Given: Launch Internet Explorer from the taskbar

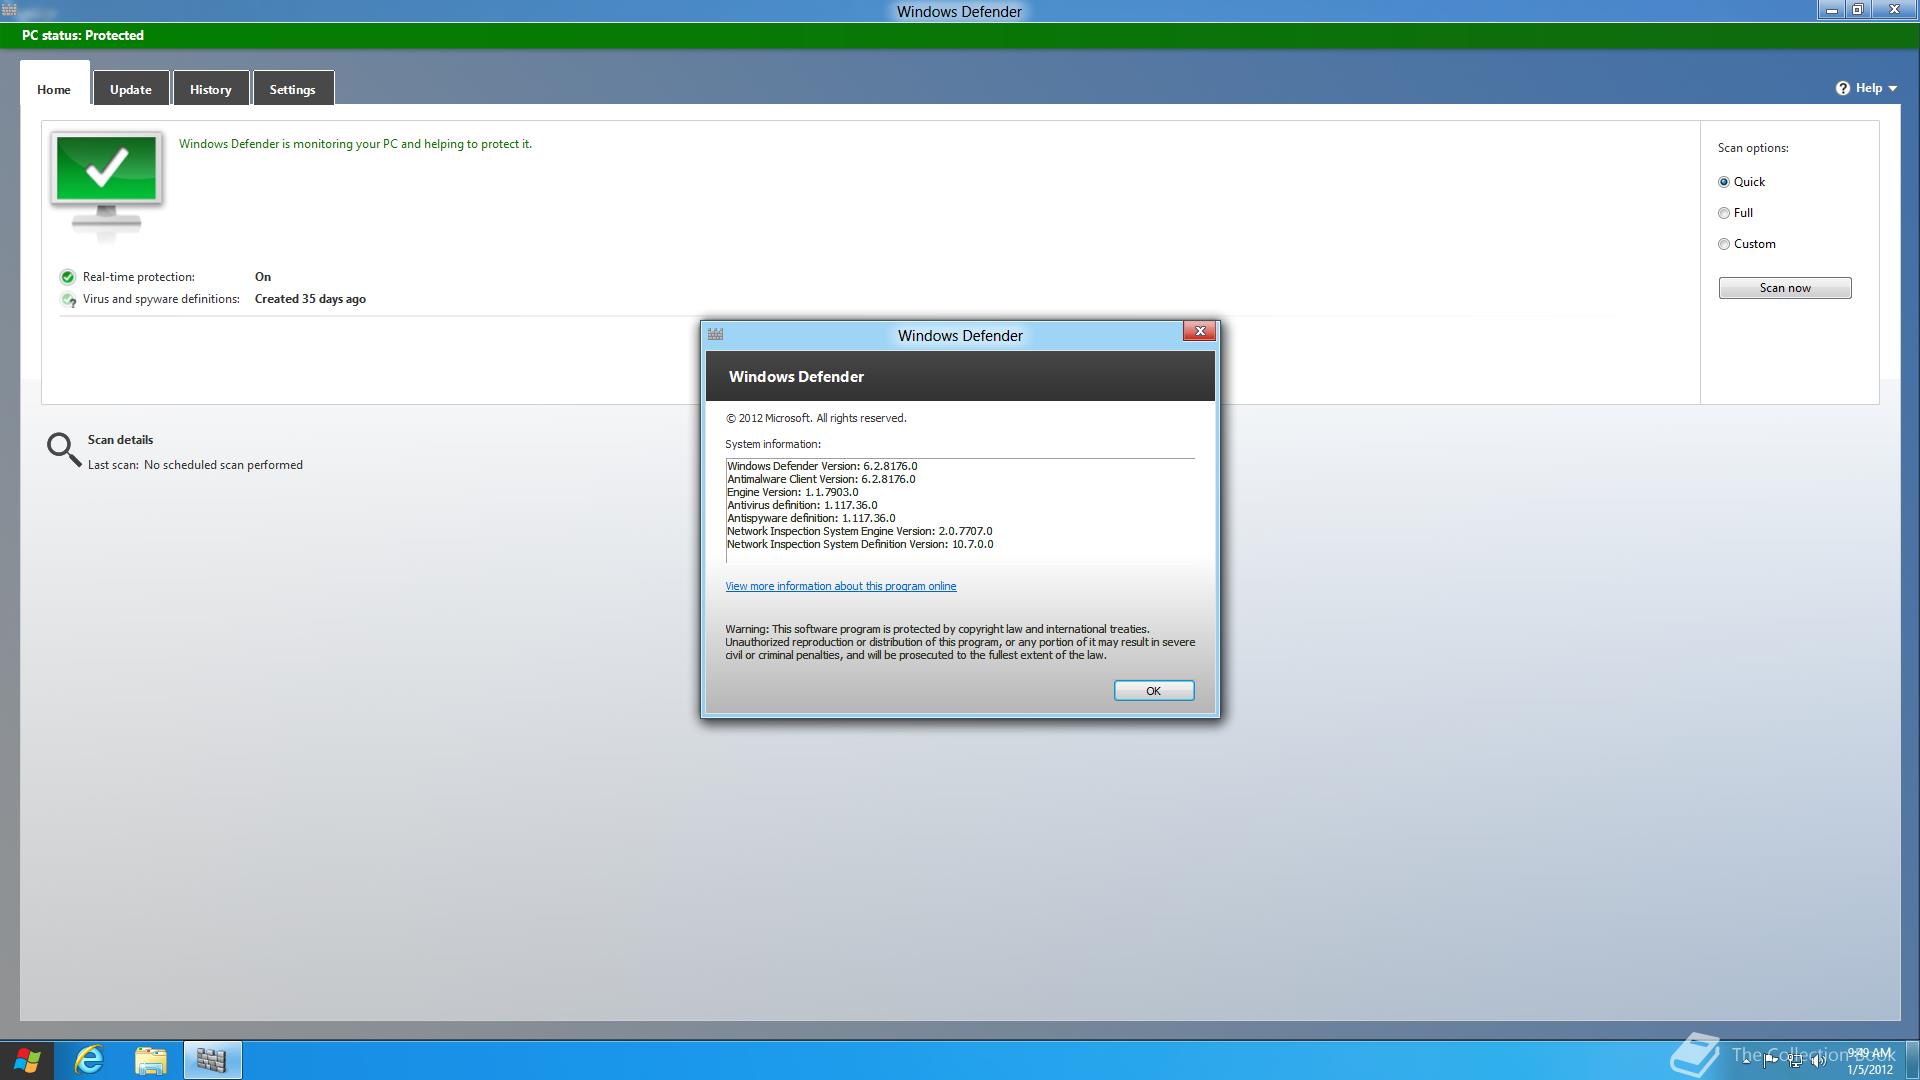Looking at the screenshot, I should tap(89, 1060).
